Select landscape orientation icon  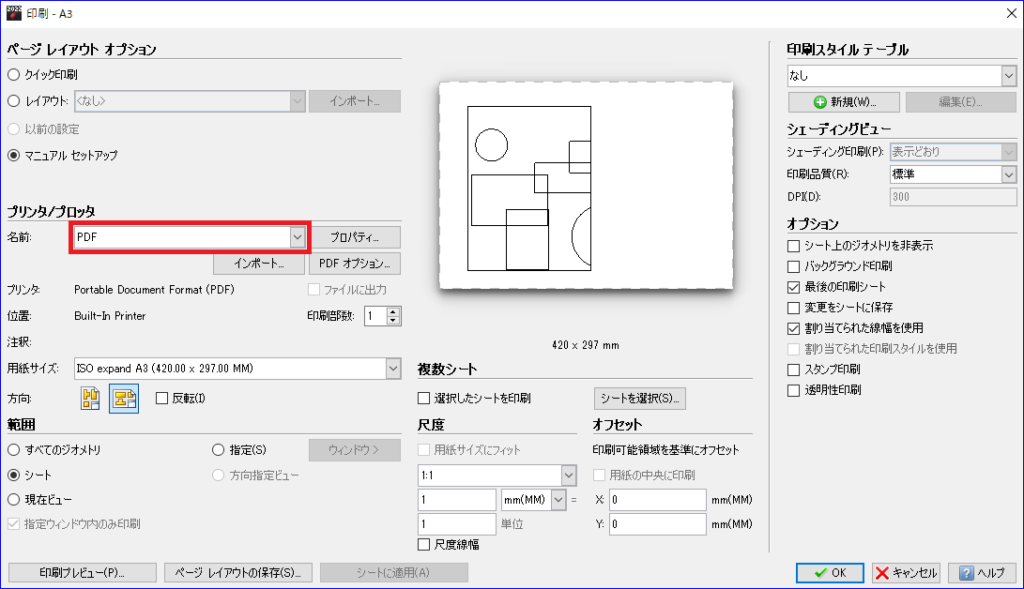[124, 398]
